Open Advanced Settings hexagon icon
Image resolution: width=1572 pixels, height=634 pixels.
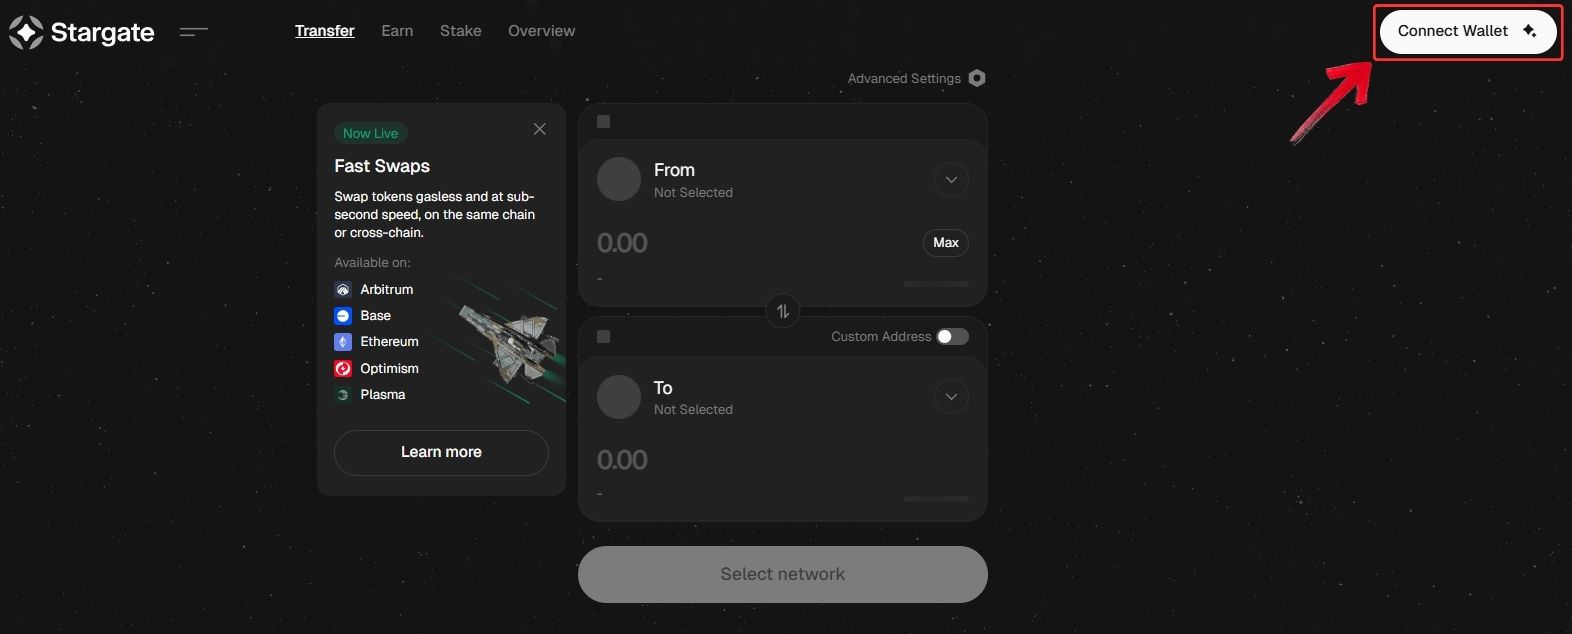(977, 78)
